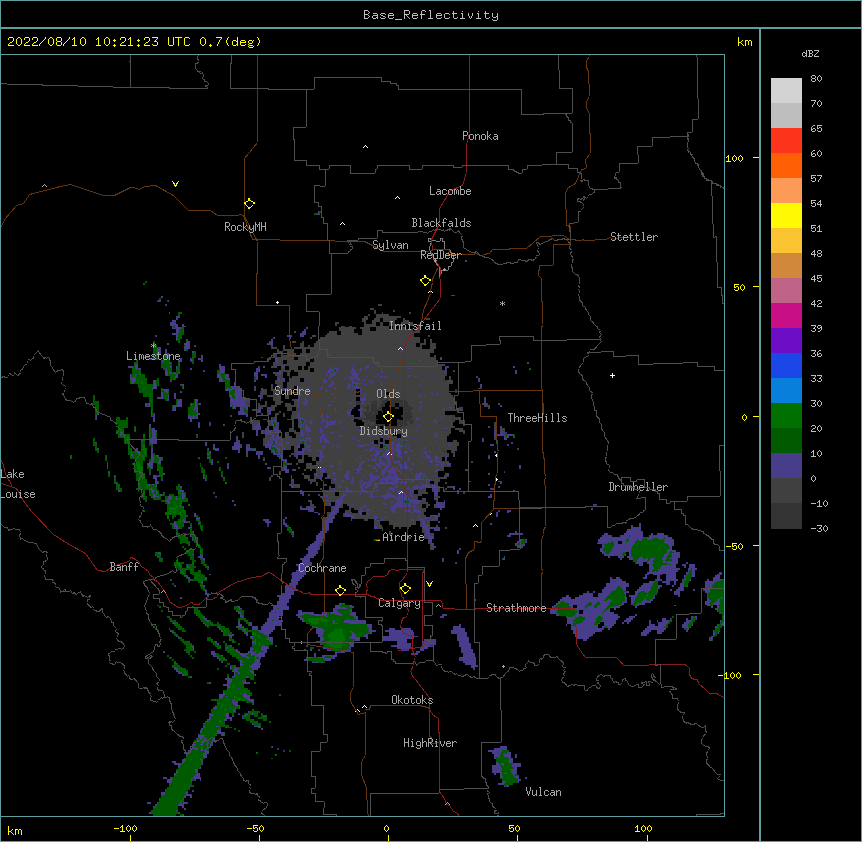Click the Stettler label
This screenshot has width=862, height=842.
point(634,237)
